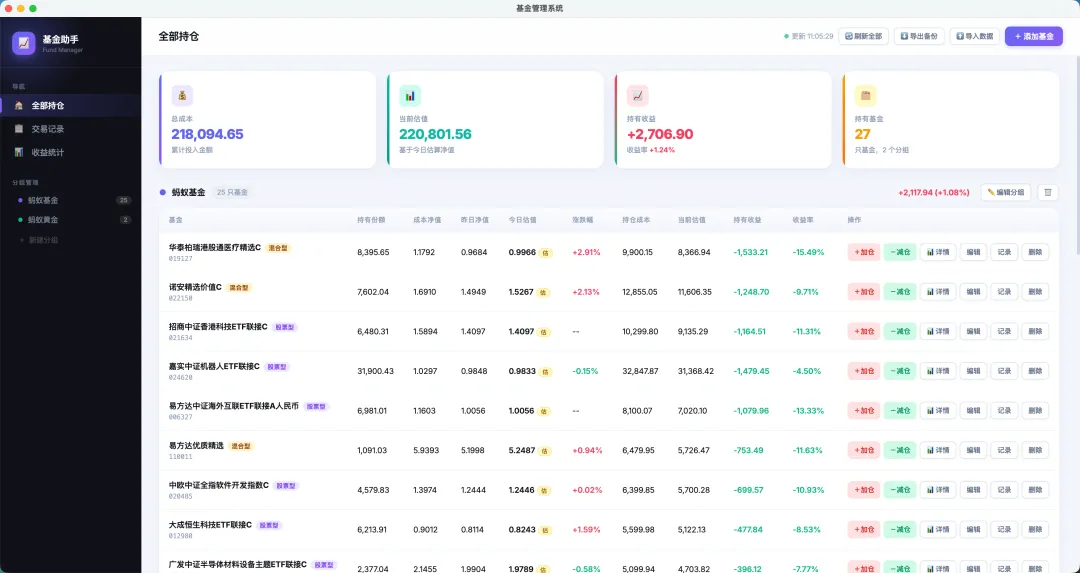Open 详情 for 易方达优质精选
This screenshot has height=573, width=1080.
937,450
